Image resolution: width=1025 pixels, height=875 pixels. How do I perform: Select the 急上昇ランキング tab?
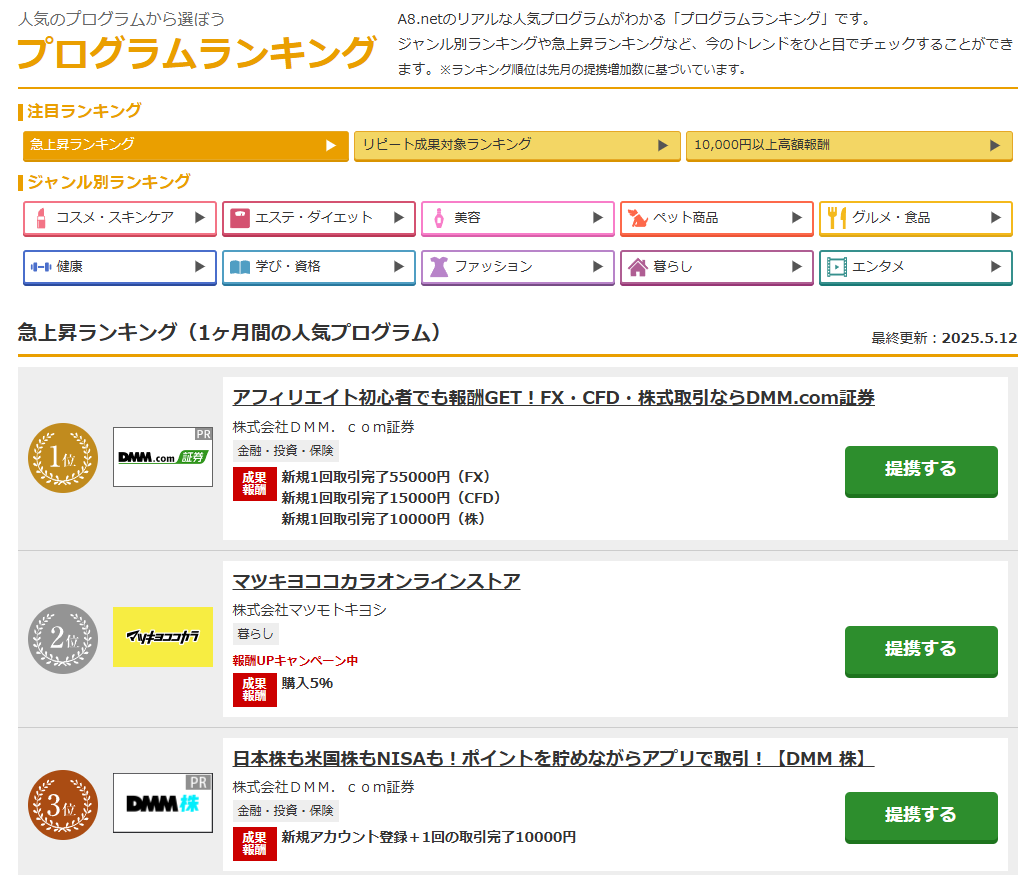(x=186, y=146)
